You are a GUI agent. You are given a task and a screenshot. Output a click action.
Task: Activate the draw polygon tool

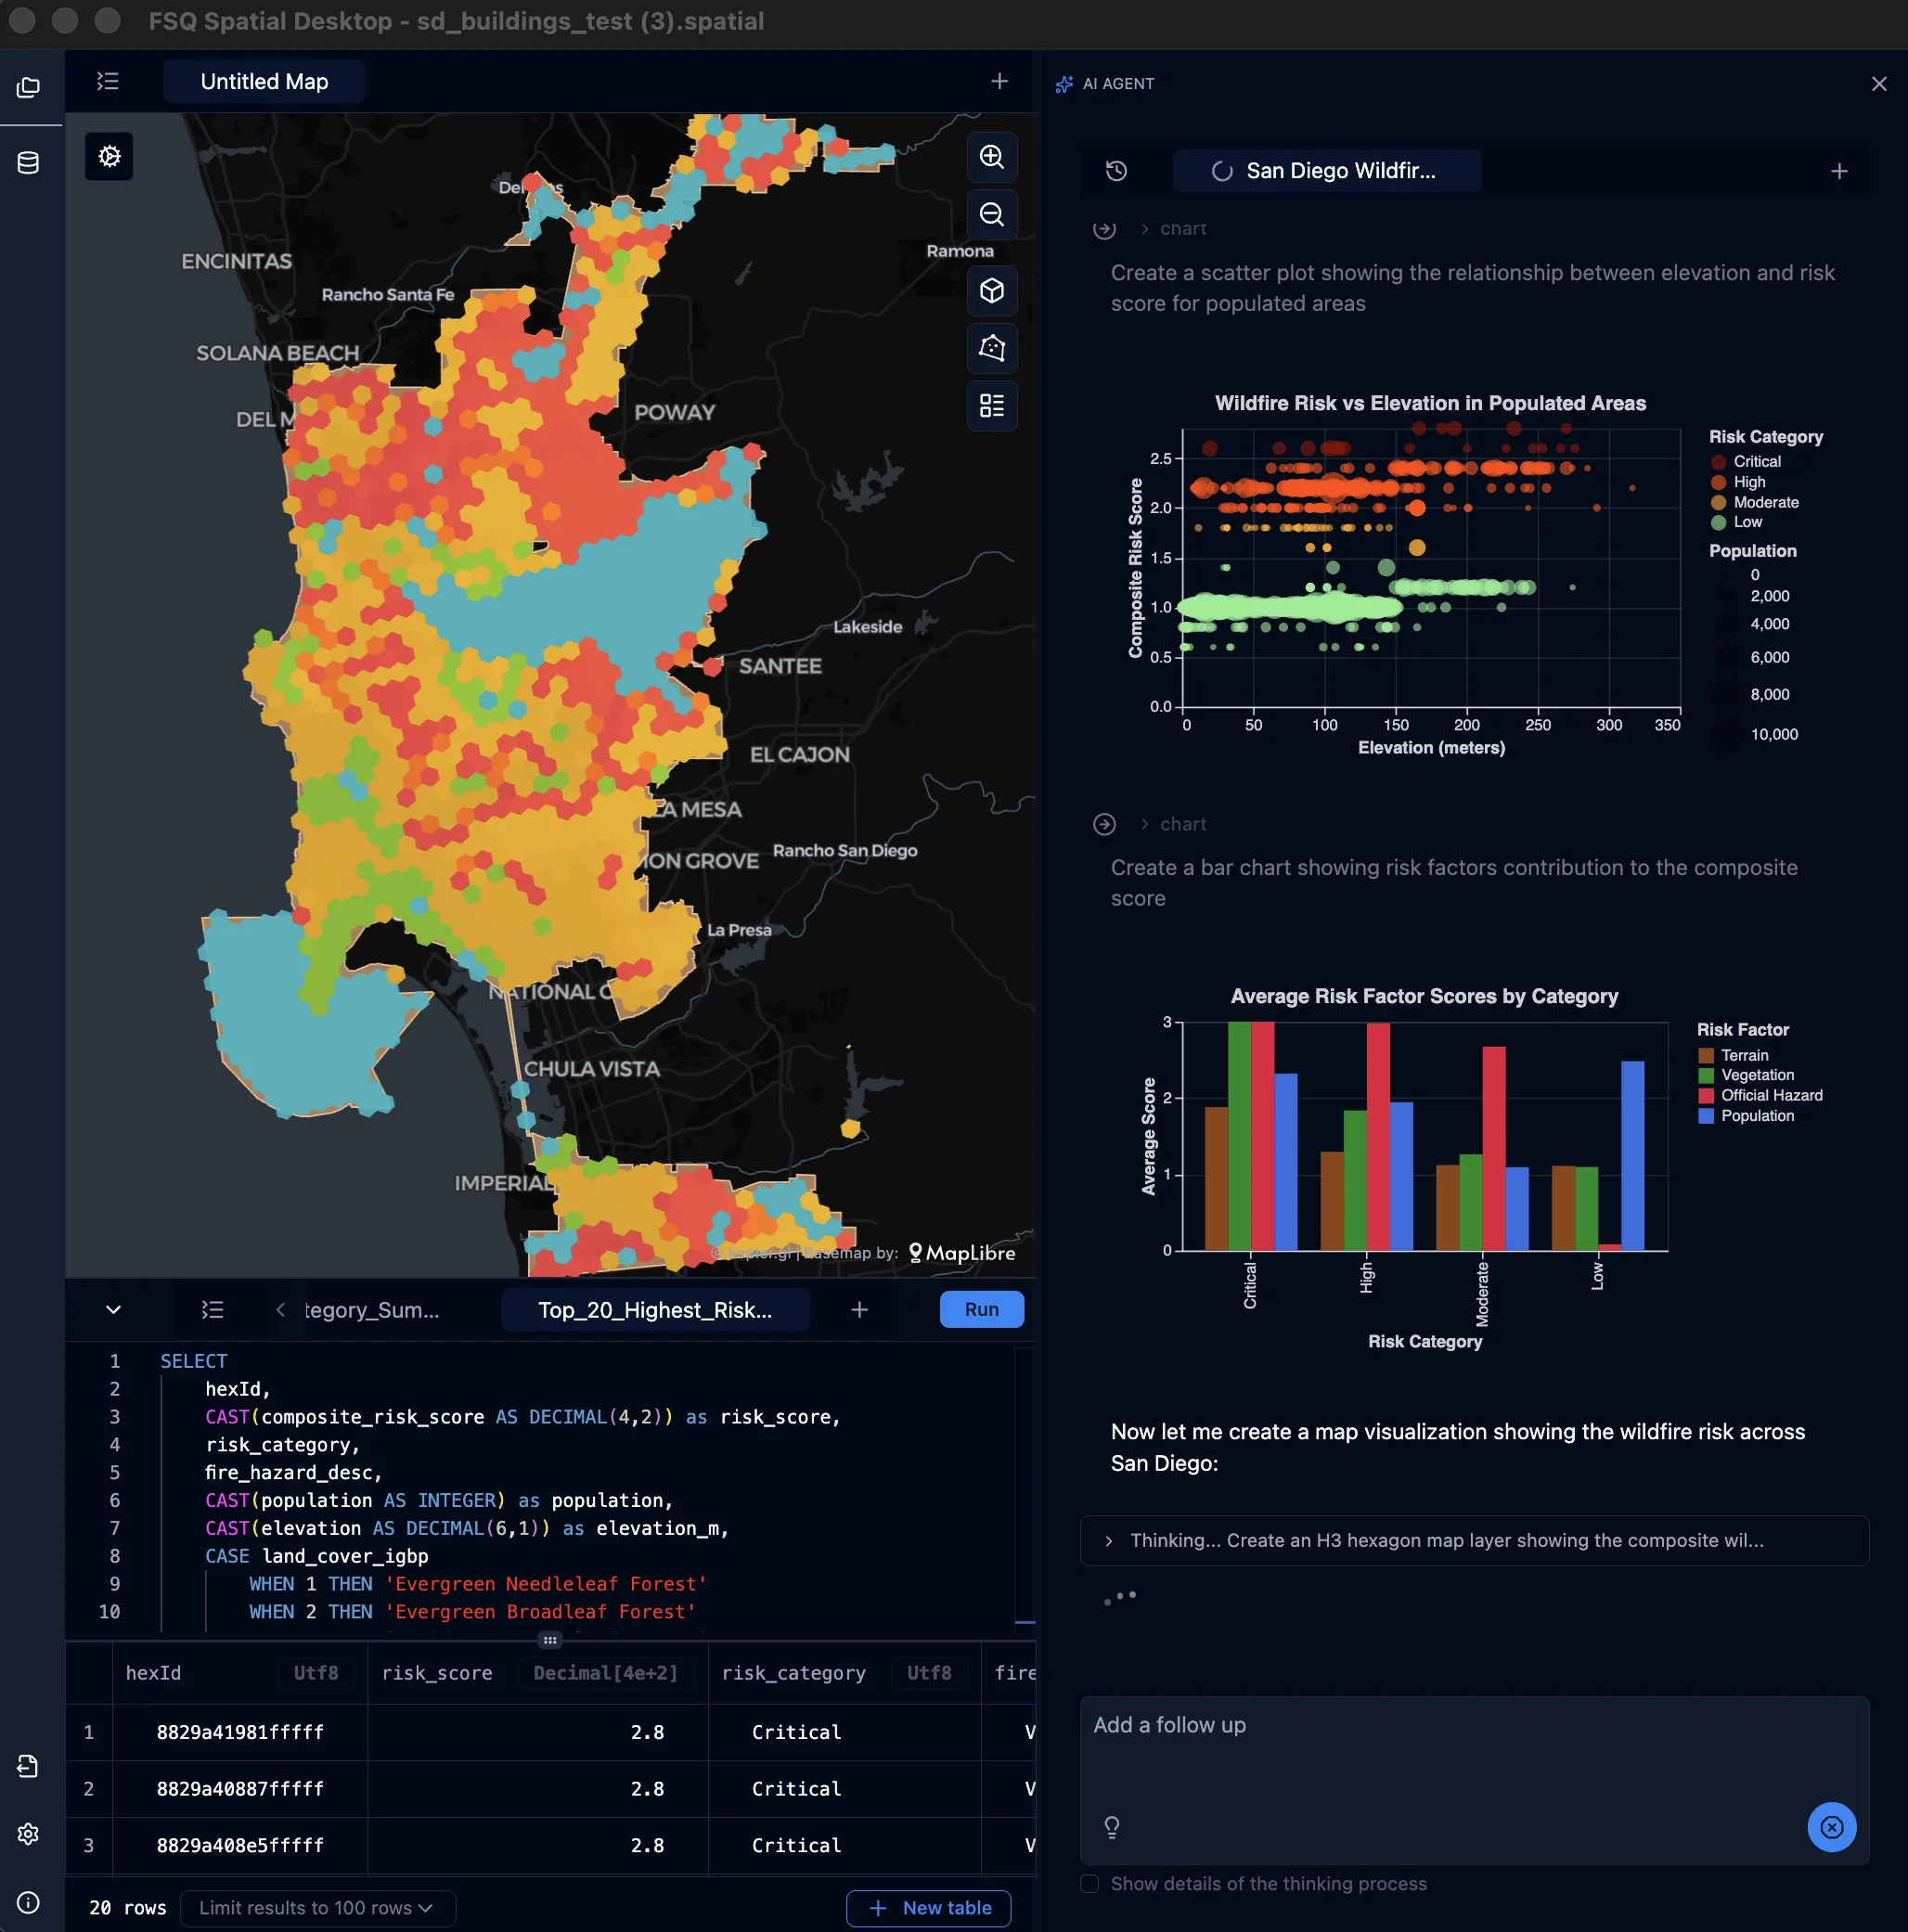click(991, 348)
